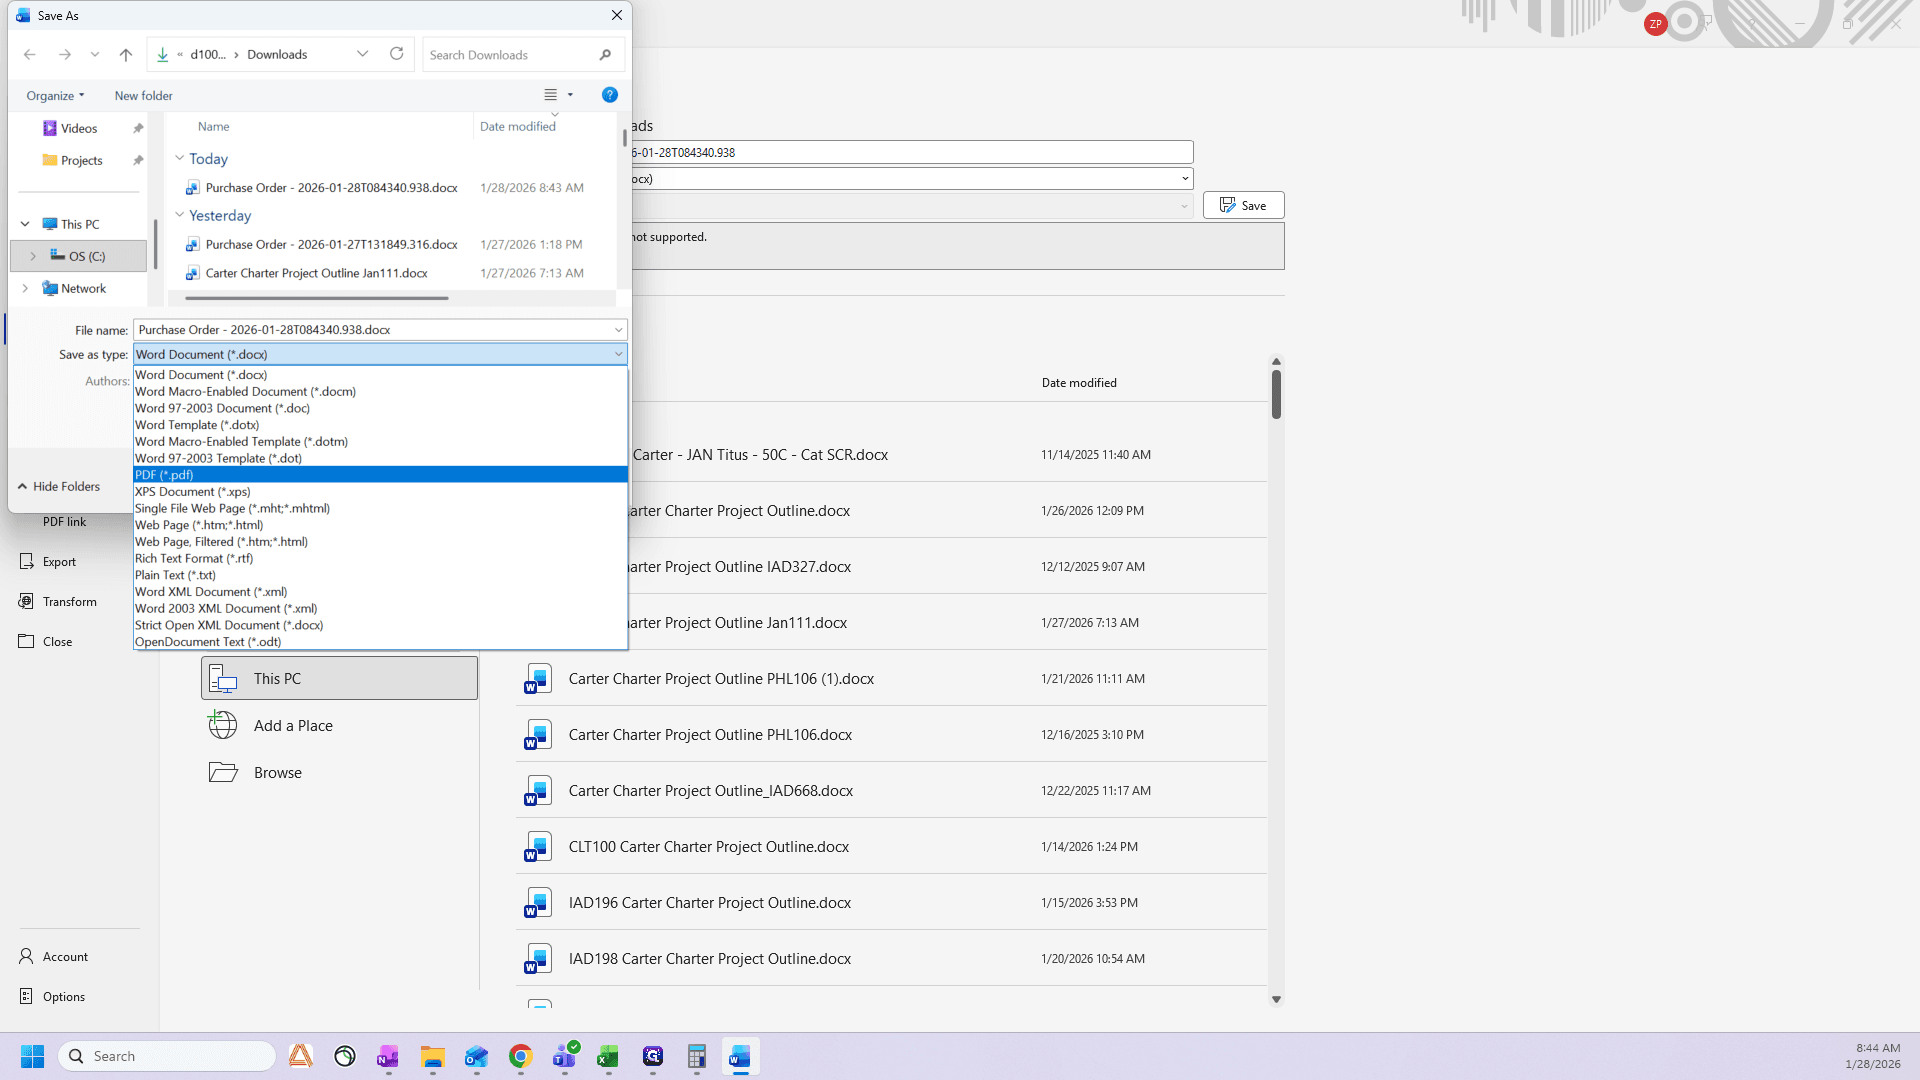
Task: Close the document via backstage Close
Action: click(57, 642)
